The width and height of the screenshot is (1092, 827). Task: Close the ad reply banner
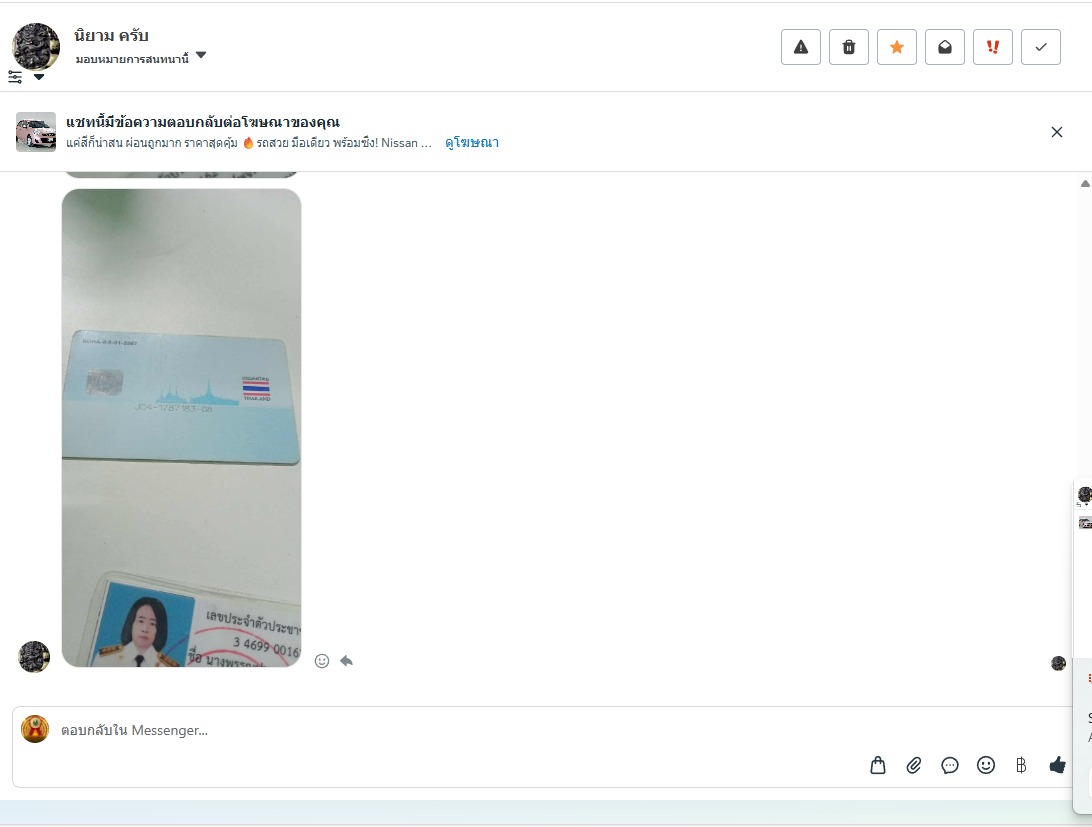pyautogui.click(x=1056, y=132)
